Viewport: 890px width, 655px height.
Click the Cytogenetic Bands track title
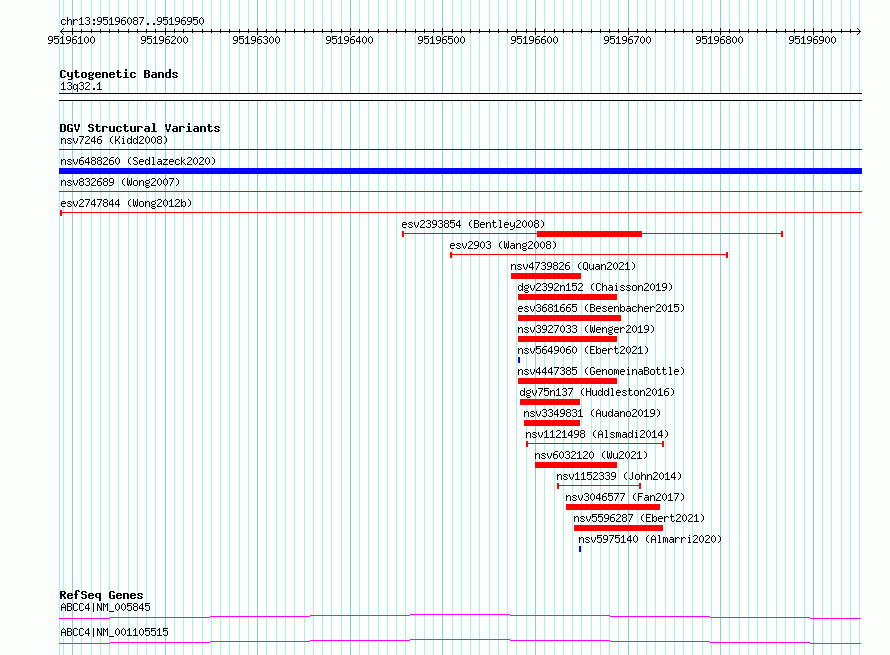pyautogui.click(x=119, y=74)
